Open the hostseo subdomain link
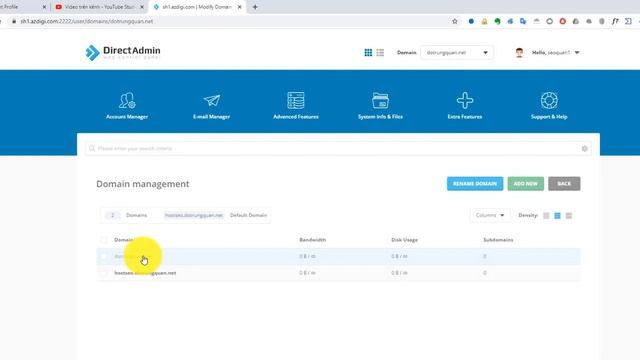 pyautogui.click(x=145, y=273)
